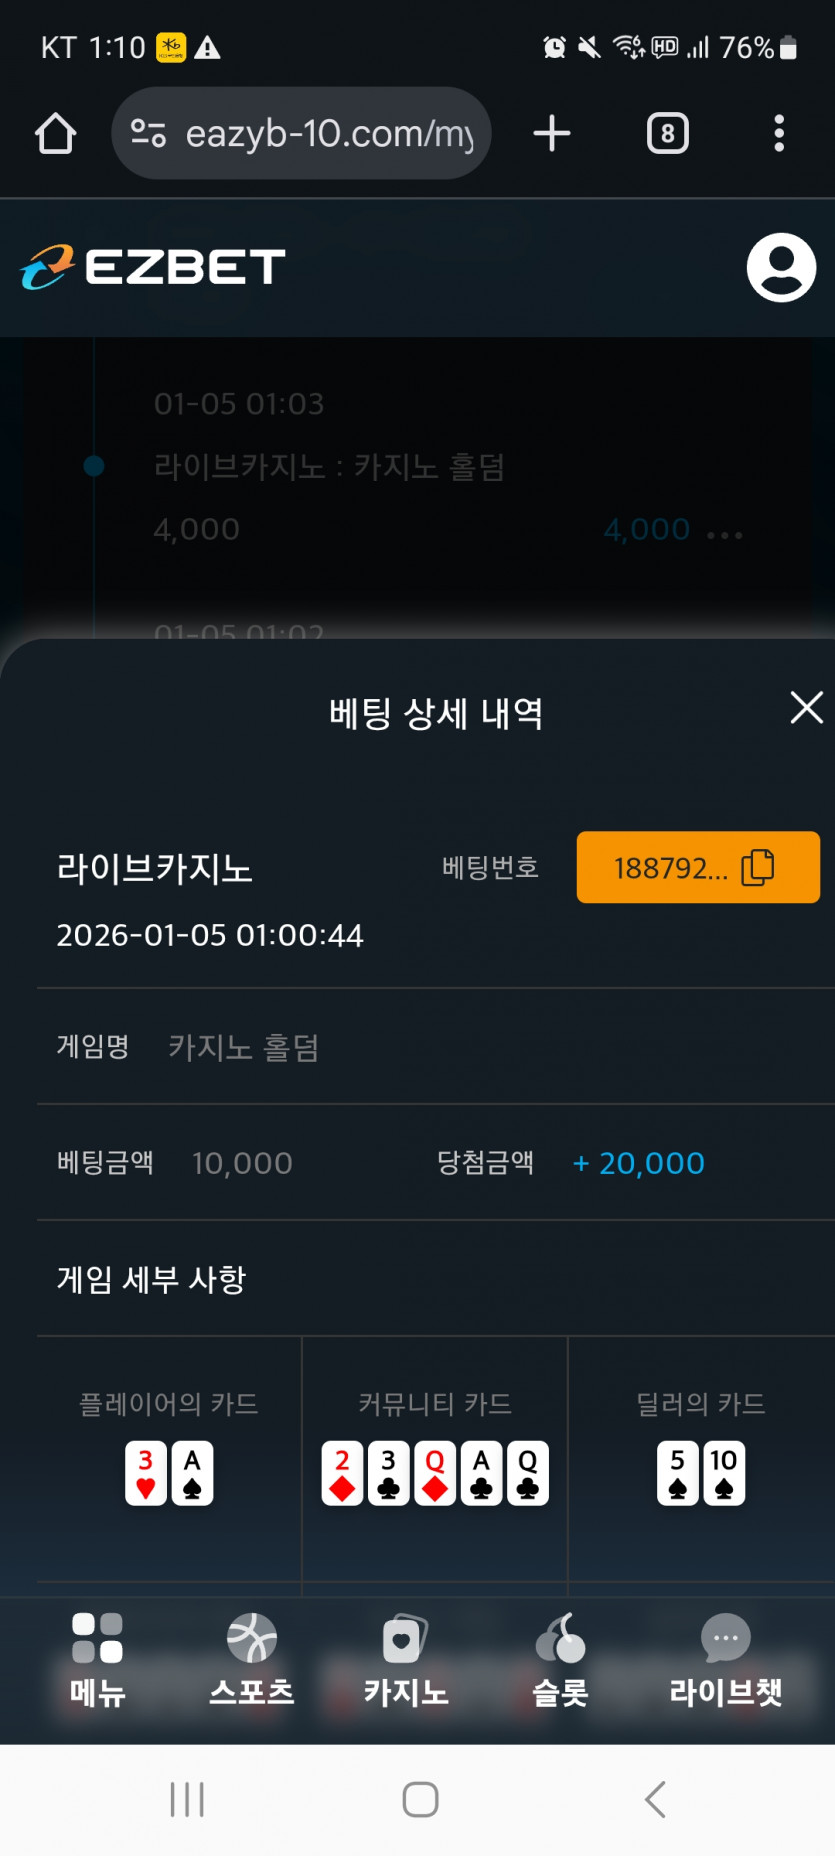Tap the 플레이어의 카드 ace of spades card
The image size is (835, 1856).
point(193,1473)
